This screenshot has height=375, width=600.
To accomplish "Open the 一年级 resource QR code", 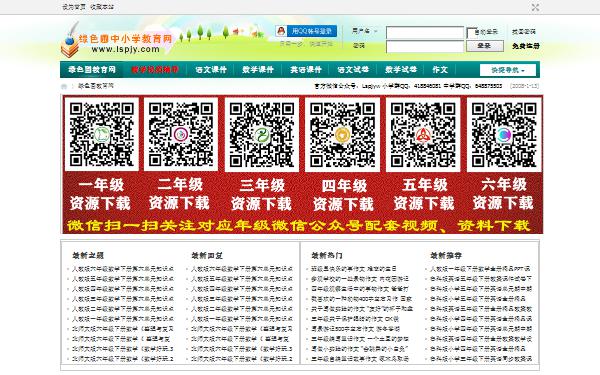I will pos(101,135).
